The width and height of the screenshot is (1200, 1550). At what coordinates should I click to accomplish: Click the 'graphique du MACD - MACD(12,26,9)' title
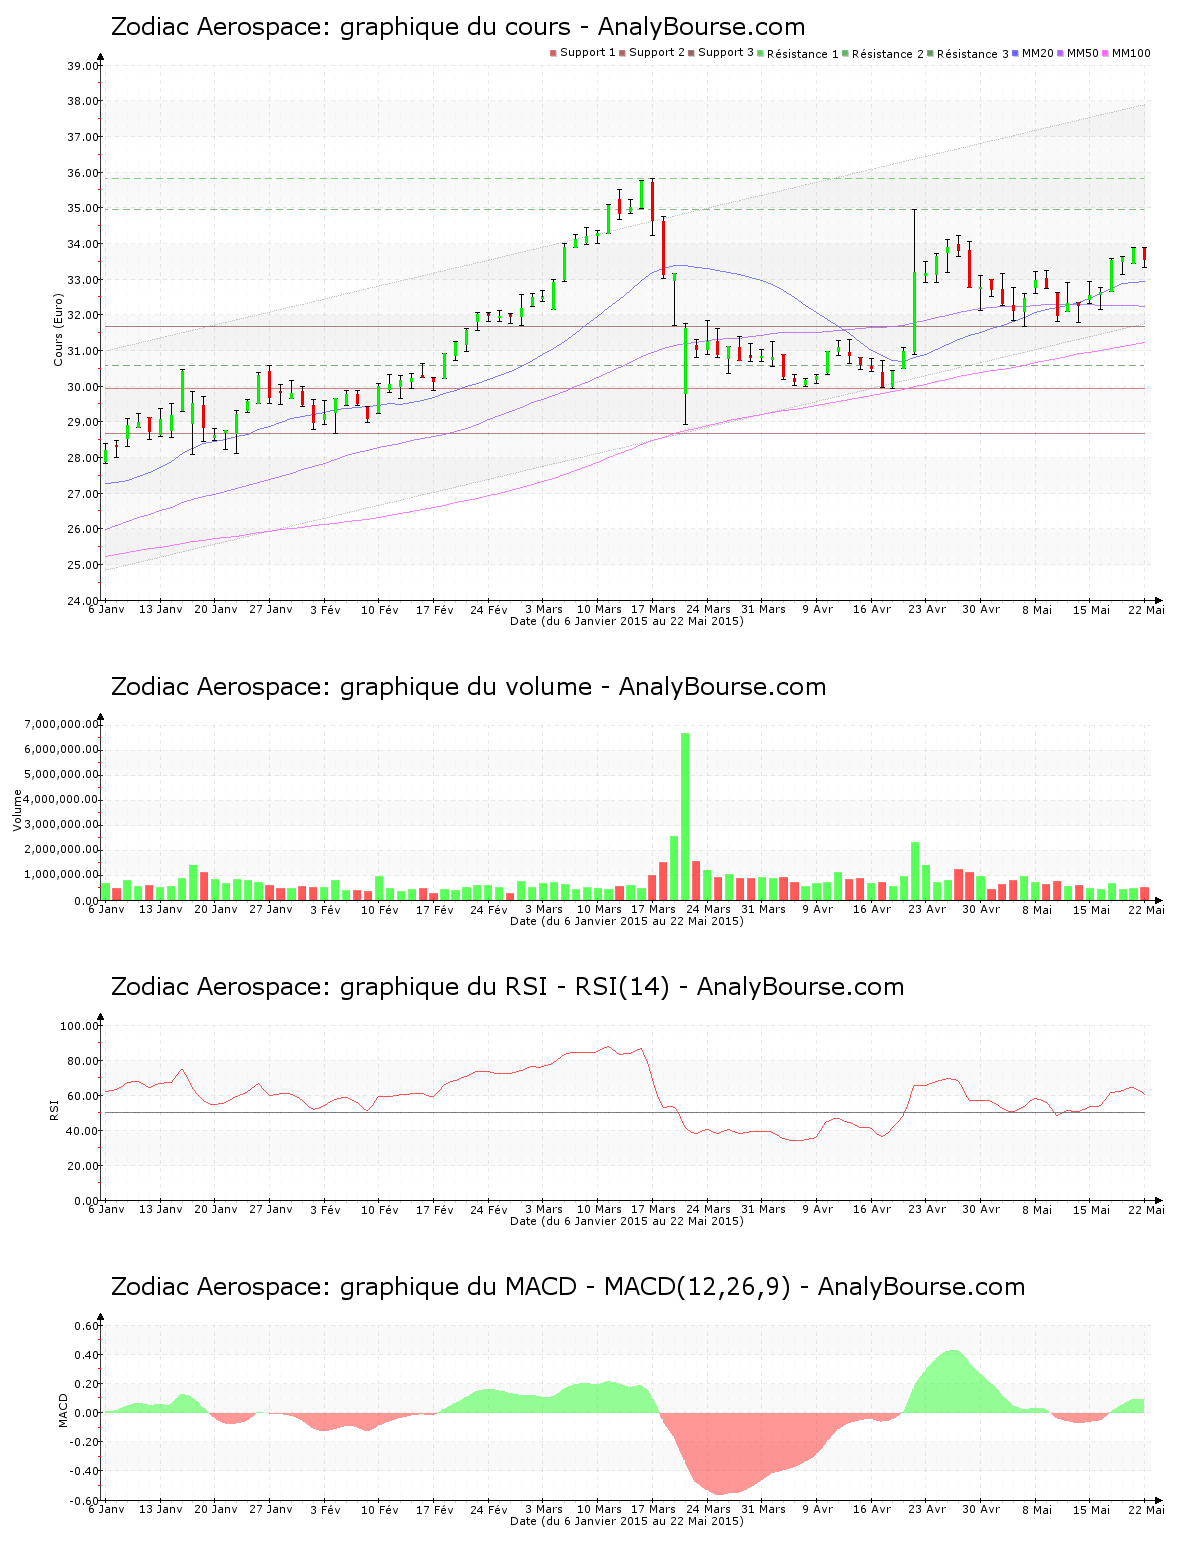pos(568,1287)
